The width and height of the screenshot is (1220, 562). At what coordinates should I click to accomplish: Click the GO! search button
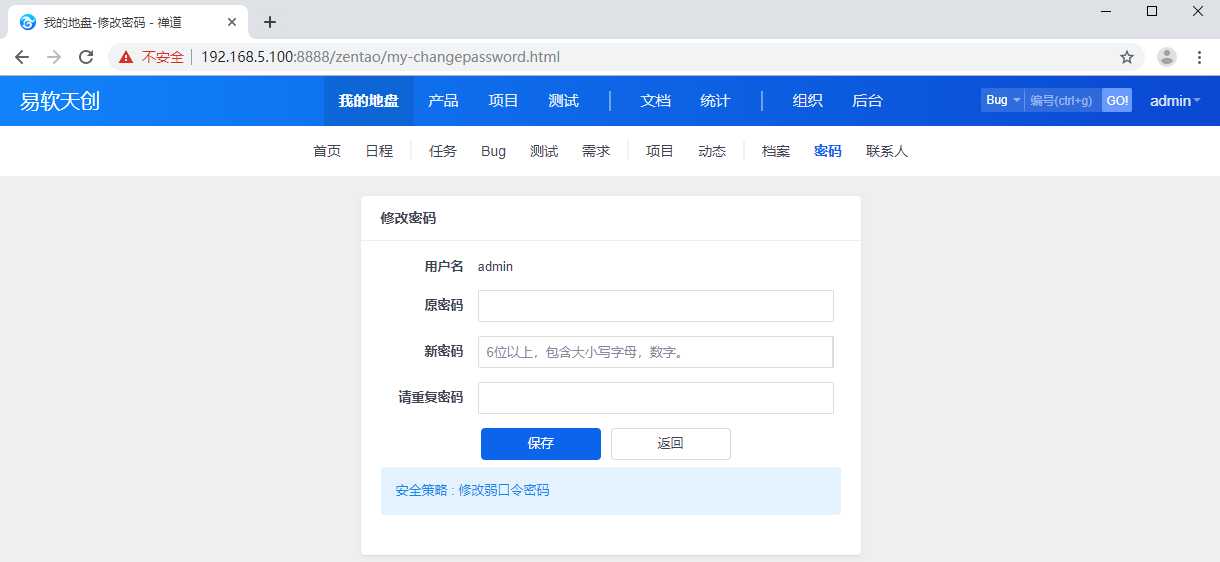(1116, 100)
